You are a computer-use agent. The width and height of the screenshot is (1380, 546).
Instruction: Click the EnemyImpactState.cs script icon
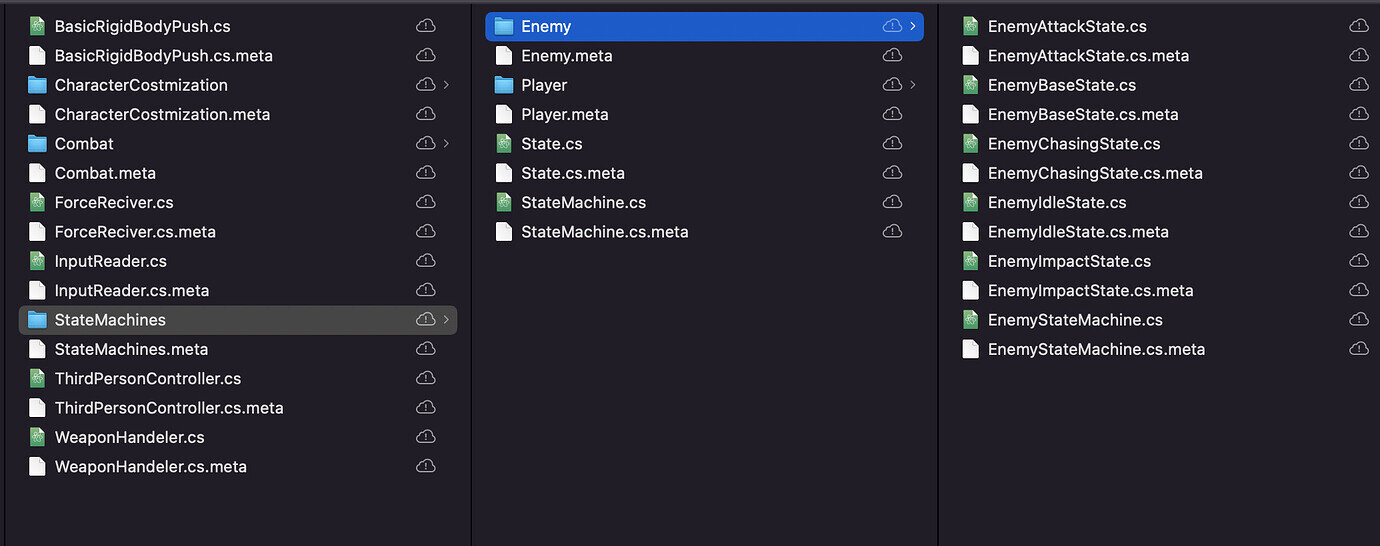point(970,261)
